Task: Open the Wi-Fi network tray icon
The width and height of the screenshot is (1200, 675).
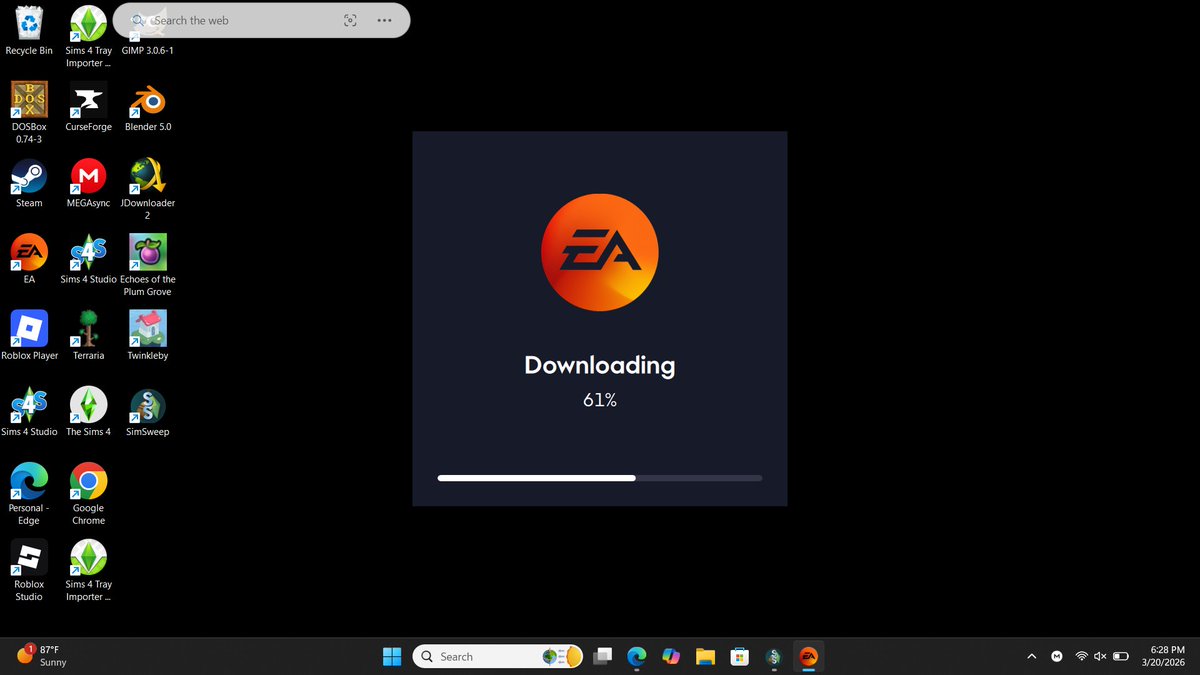Action: tap(1081, 656)
